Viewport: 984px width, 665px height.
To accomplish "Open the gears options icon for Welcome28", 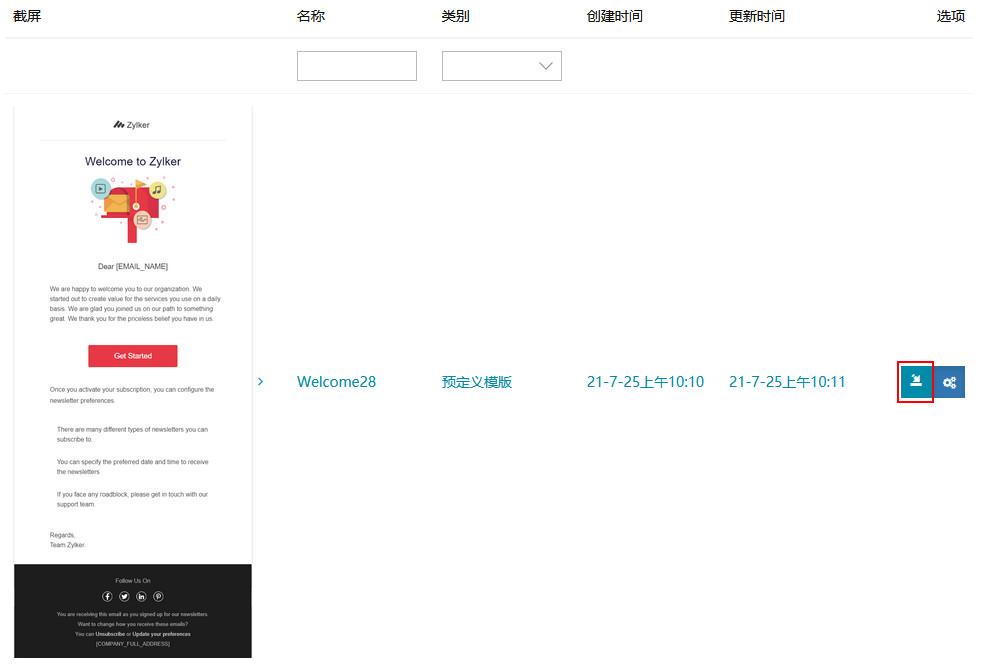I will pyautogui.click(x=949, y=381).
